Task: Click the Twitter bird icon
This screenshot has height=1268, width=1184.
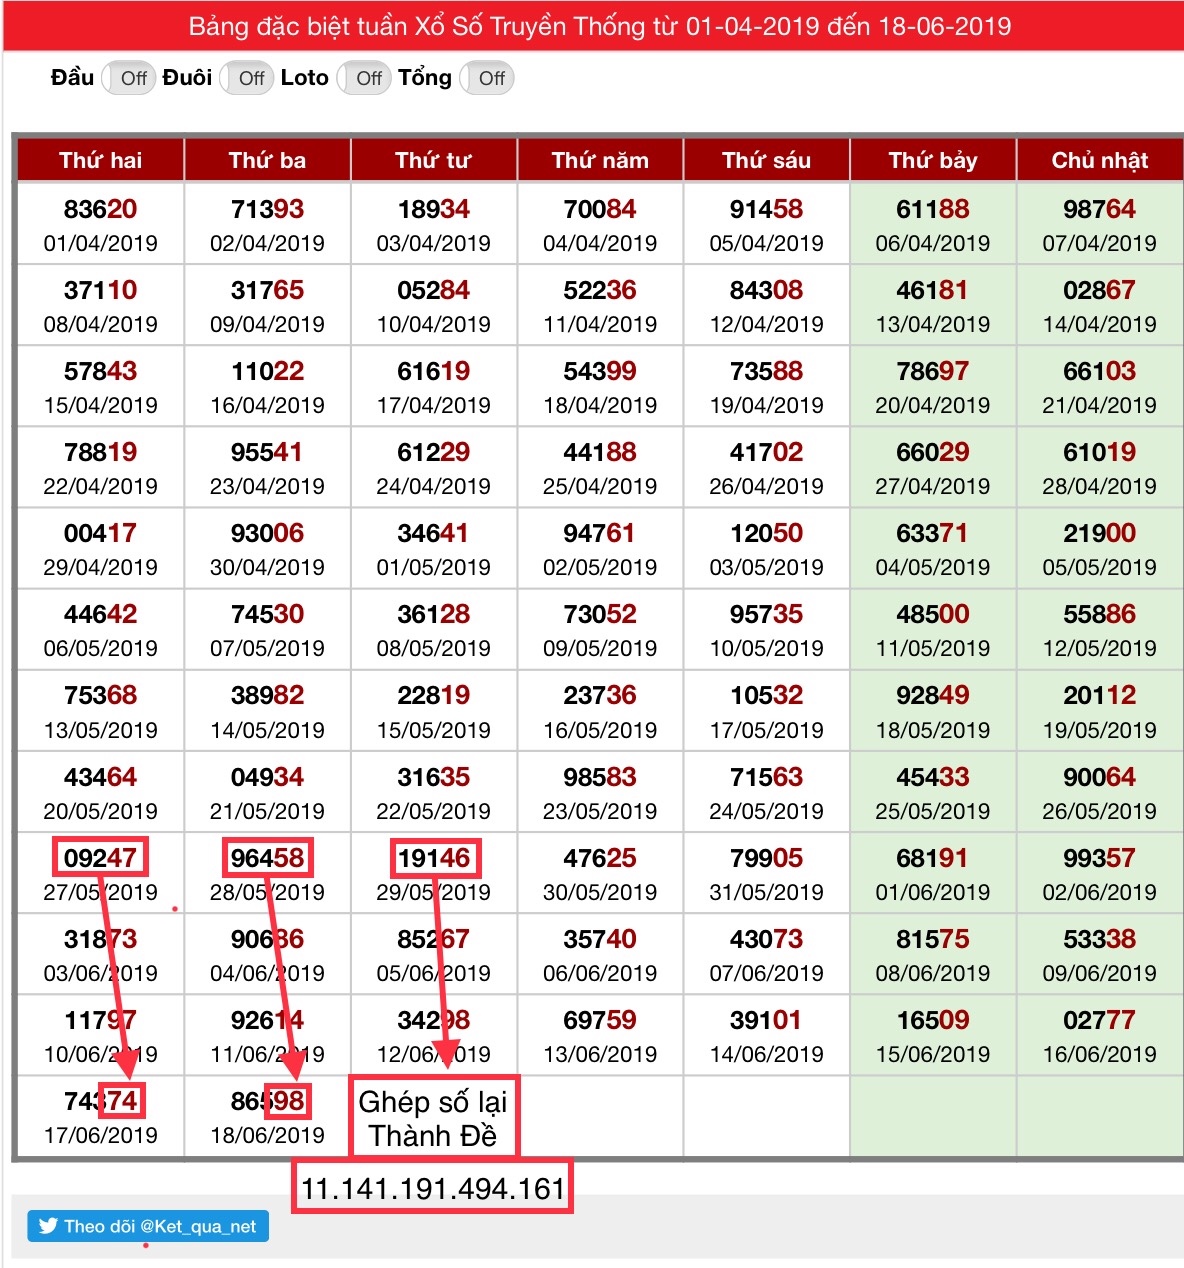Action: click(47, 1226)
